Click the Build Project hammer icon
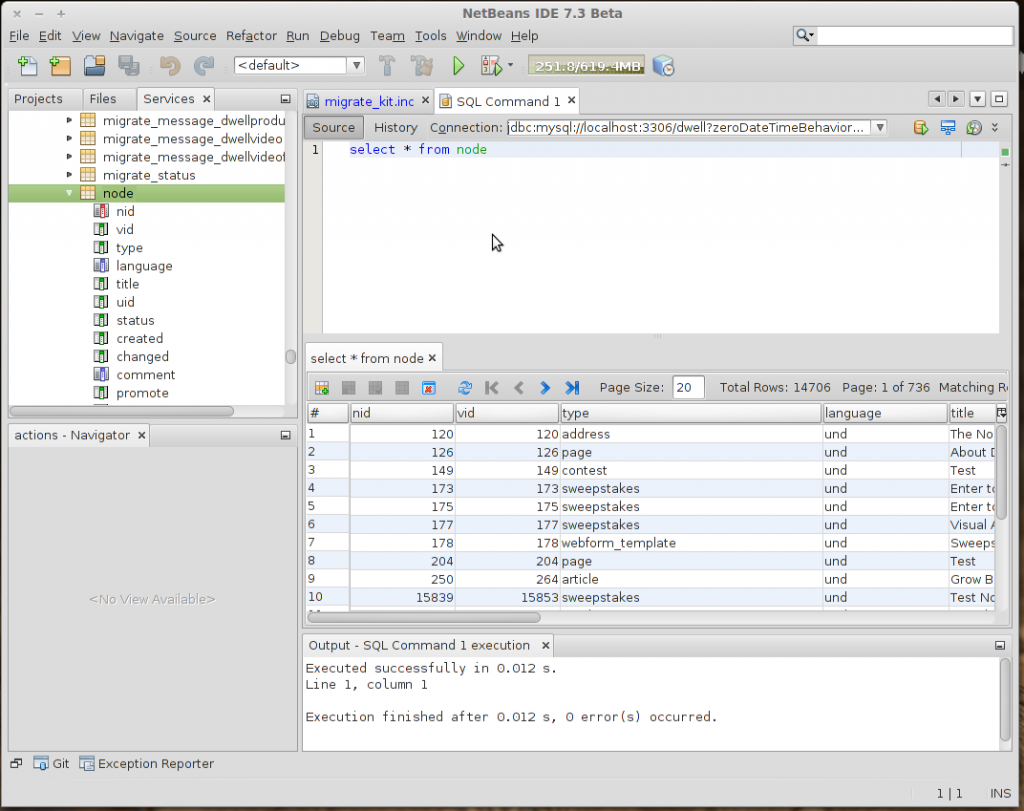1024x811 pixels. point(387,66)
